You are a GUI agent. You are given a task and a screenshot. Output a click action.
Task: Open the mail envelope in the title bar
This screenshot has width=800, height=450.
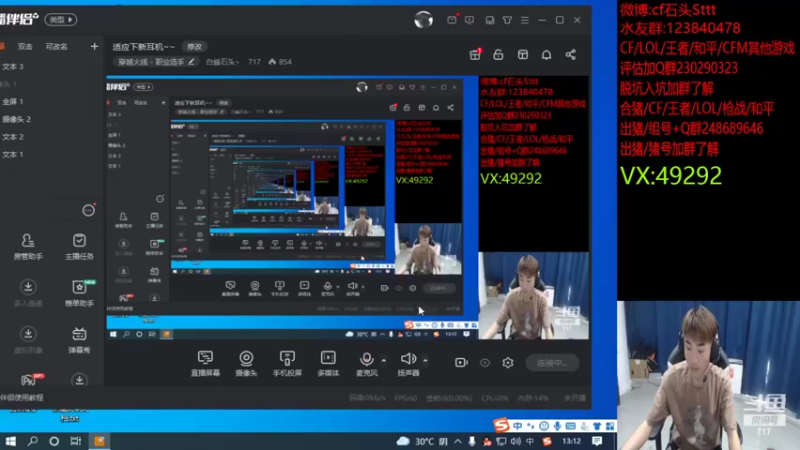coord(452,20)
